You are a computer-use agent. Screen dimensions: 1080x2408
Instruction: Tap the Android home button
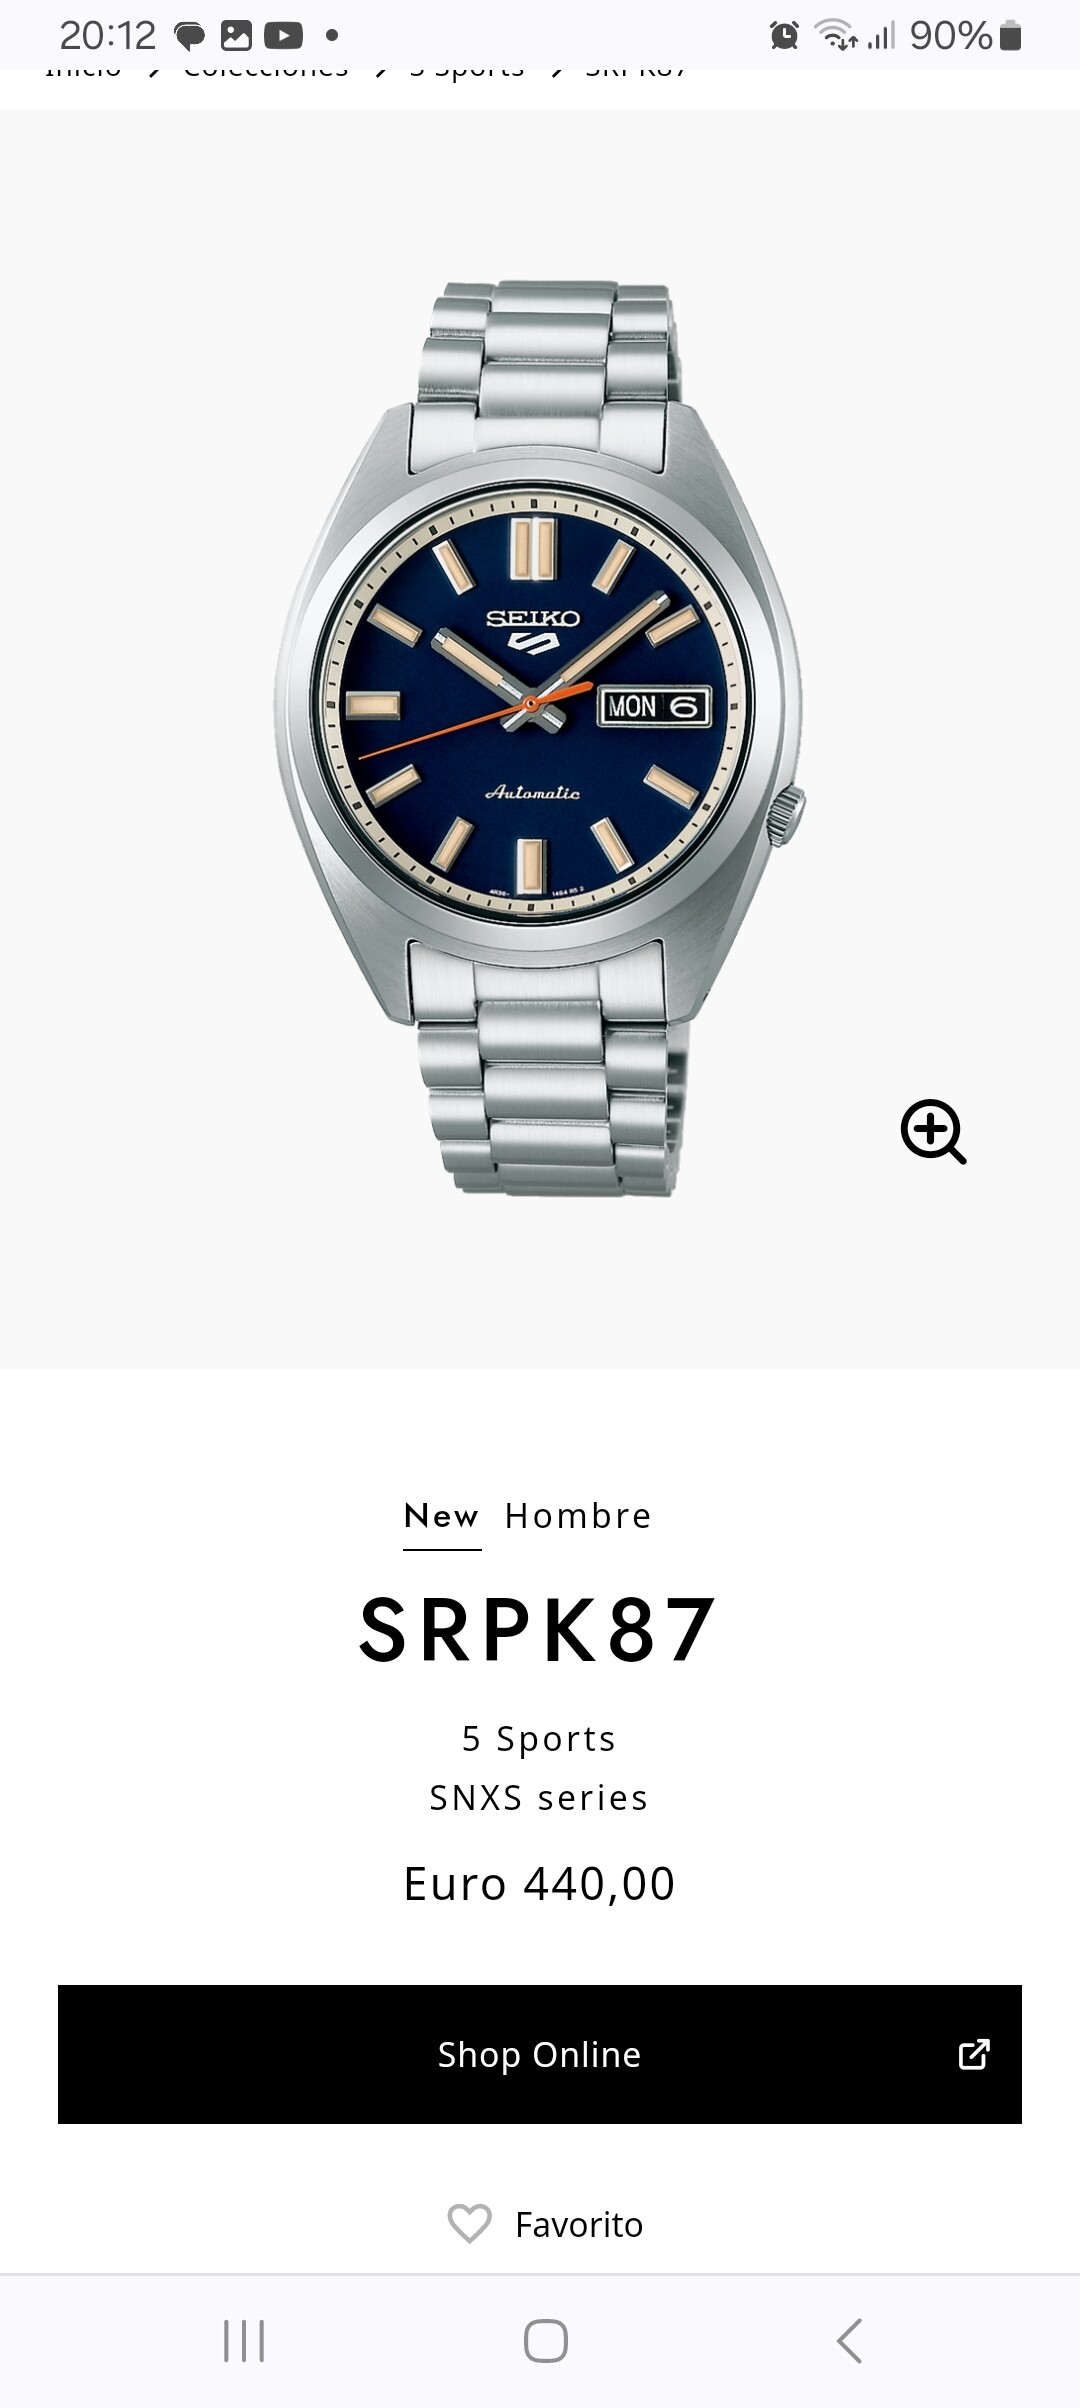[546, 2341]
